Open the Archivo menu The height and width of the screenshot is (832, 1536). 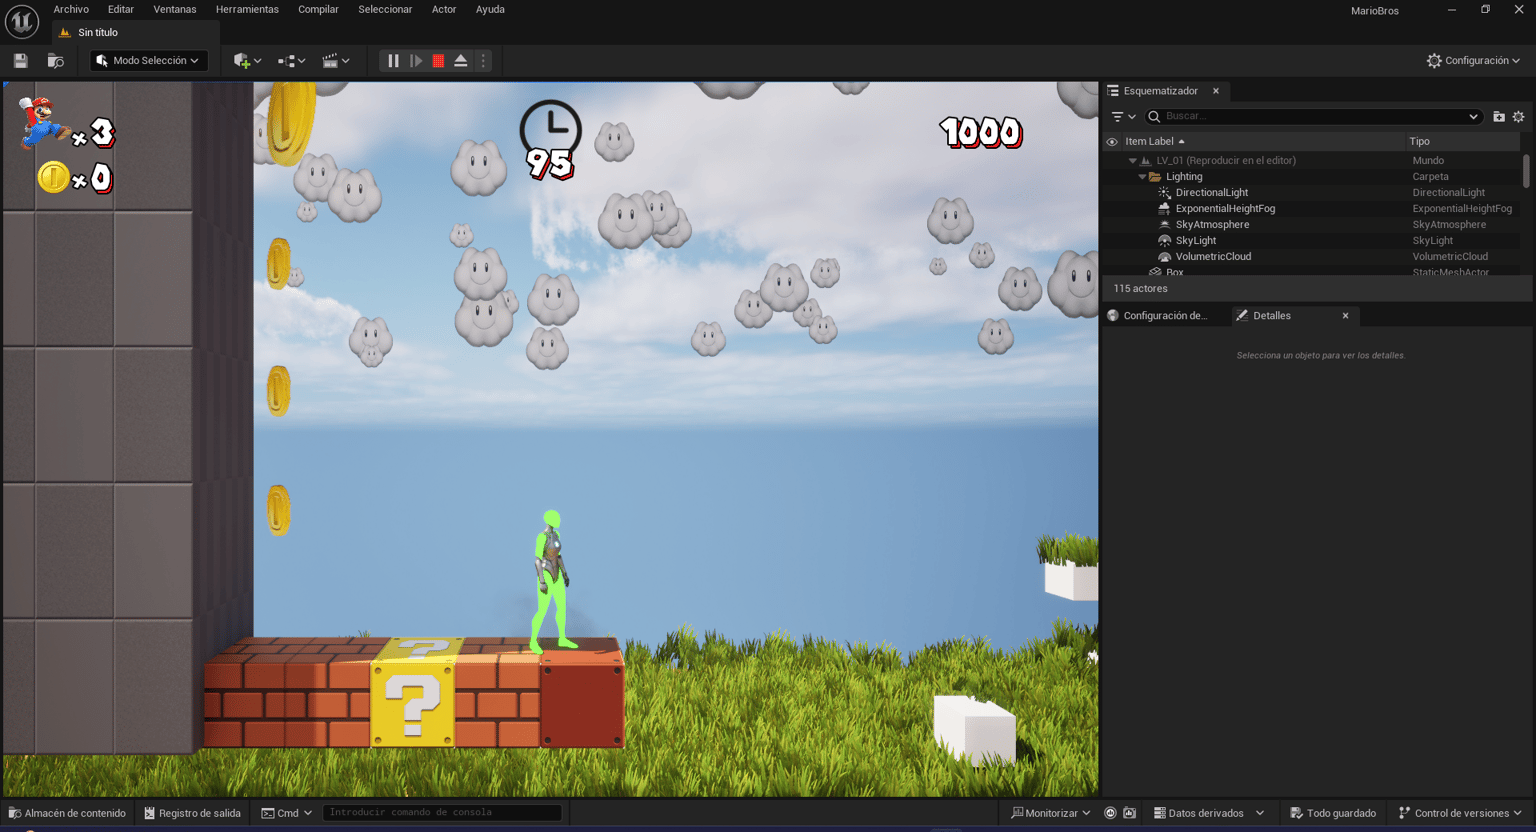[x=71, y=9]
